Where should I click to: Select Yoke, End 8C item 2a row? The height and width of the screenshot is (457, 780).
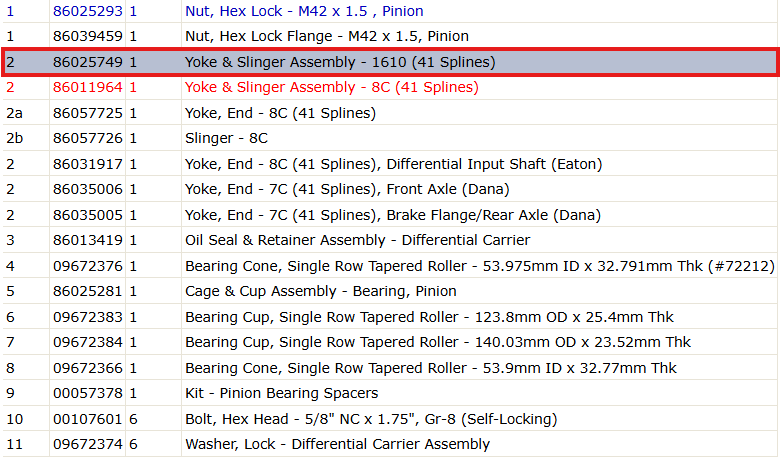coord(390,113)
